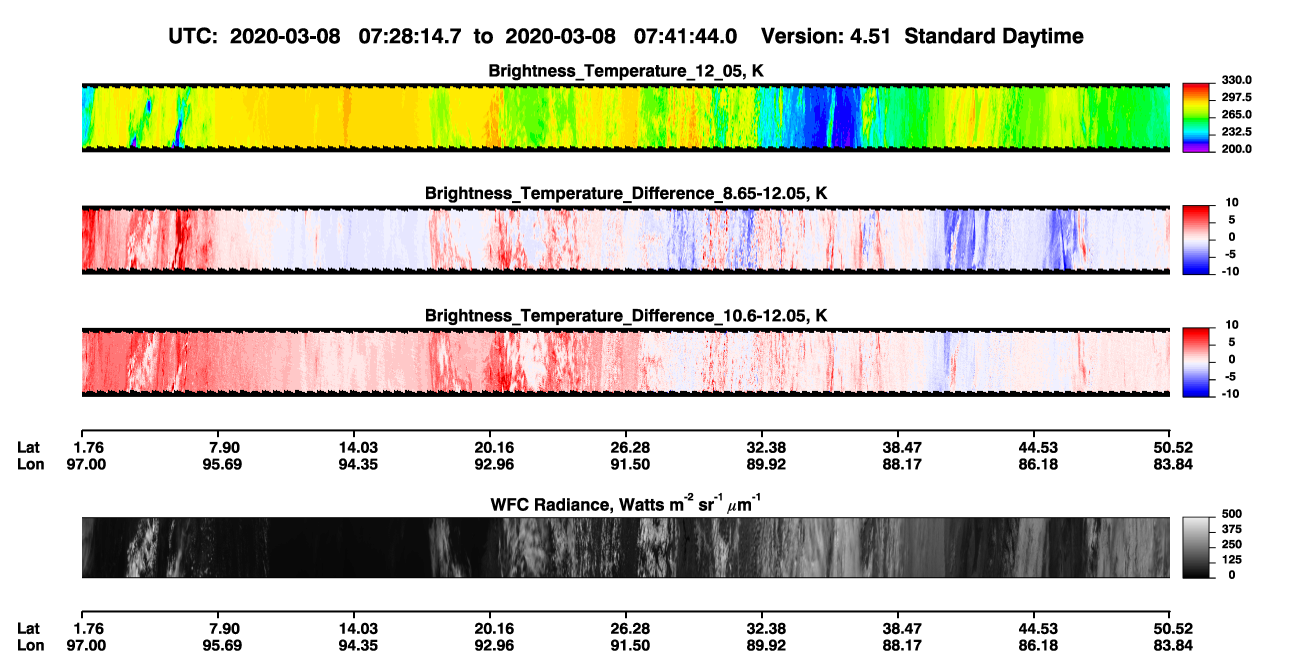Select the Brightness_Temperature_Difference_8.65-12.05, K title
Image resolution: width=1300 pixels, height=667 pixels.
(626, 192)
